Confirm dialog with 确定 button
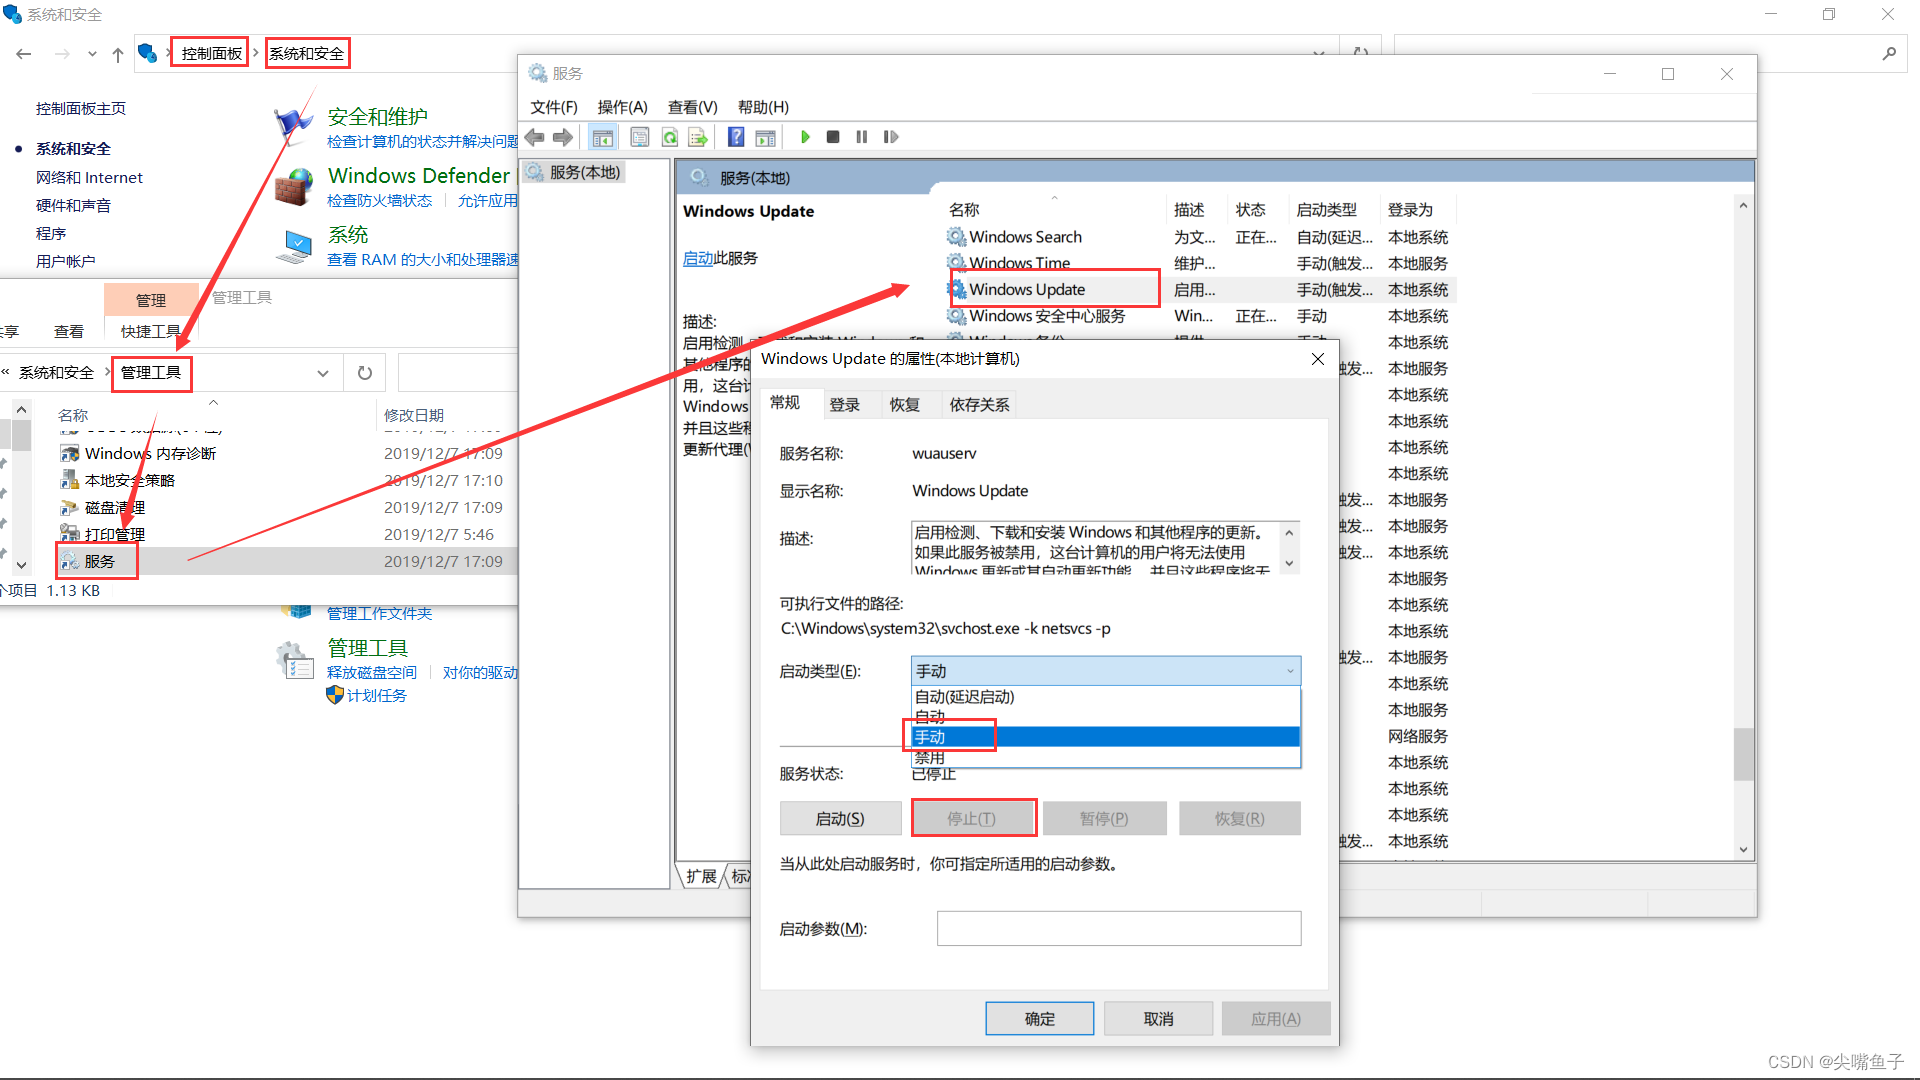 click(1039, 1018)
